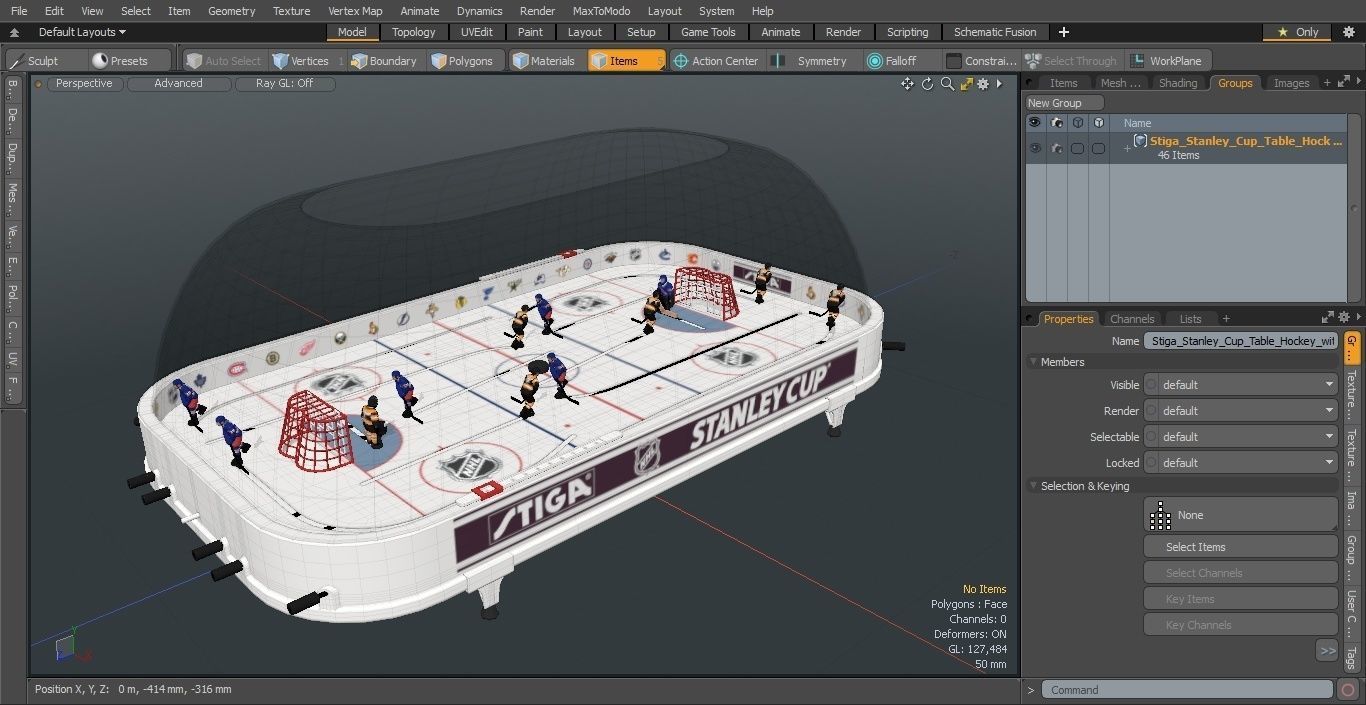Toggle Select Through option
1366x705 pixels.
click(x=1073, y=61)
